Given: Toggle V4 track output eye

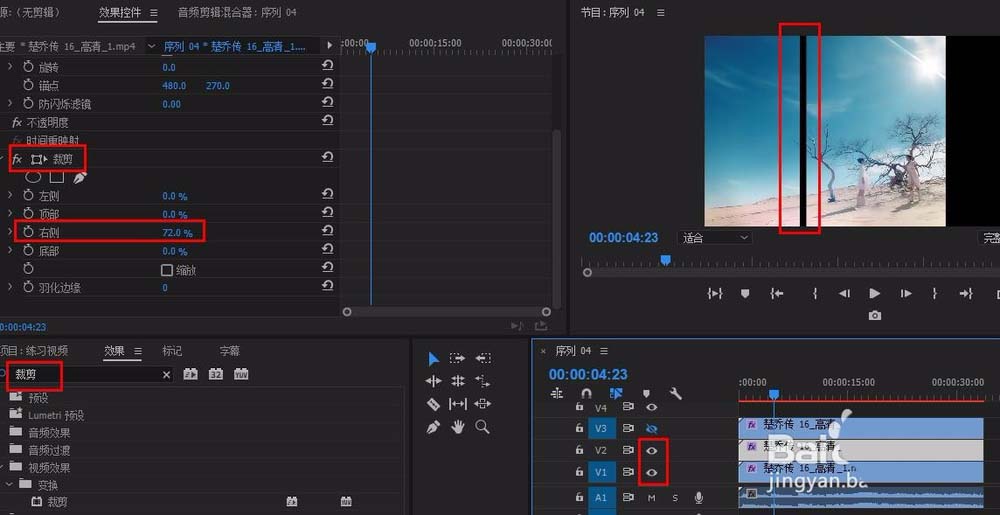Looking at the screenshot, I should tap(651, 407).
